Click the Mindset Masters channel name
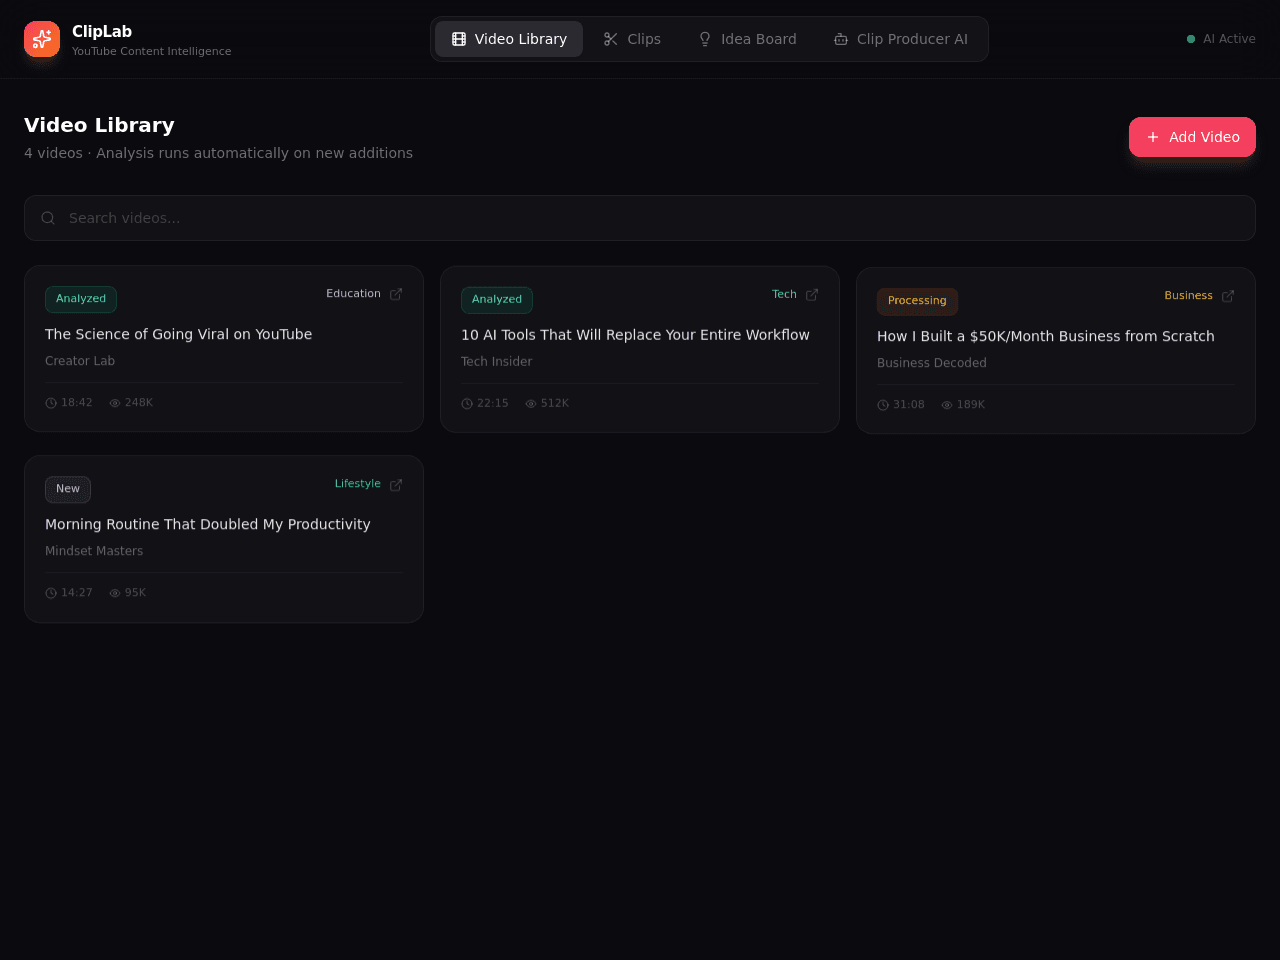Image resolution: width=1280 pixels, height=960 pixels. 94,551
